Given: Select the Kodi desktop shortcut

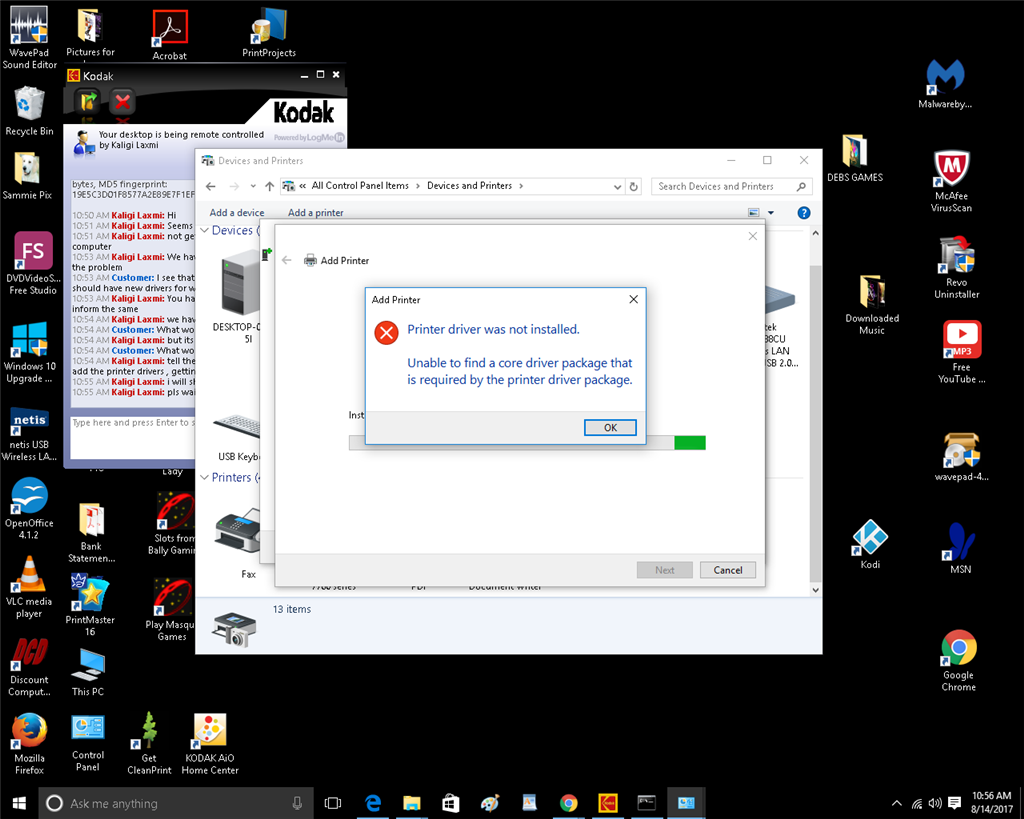Looking at the screenshot, I should pyautogui.click(x=870, y=544).
